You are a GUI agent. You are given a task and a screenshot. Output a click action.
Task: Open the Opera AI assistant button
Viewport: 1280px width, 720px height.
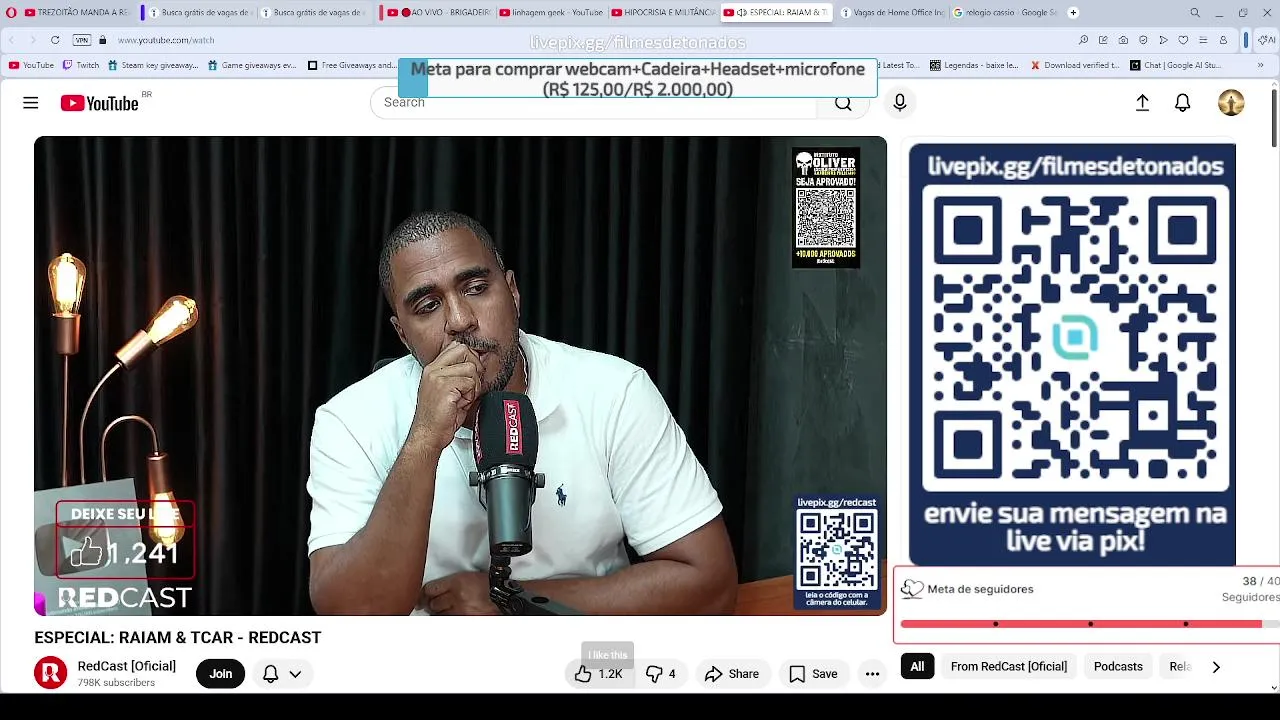click(x=1266, y=40)
